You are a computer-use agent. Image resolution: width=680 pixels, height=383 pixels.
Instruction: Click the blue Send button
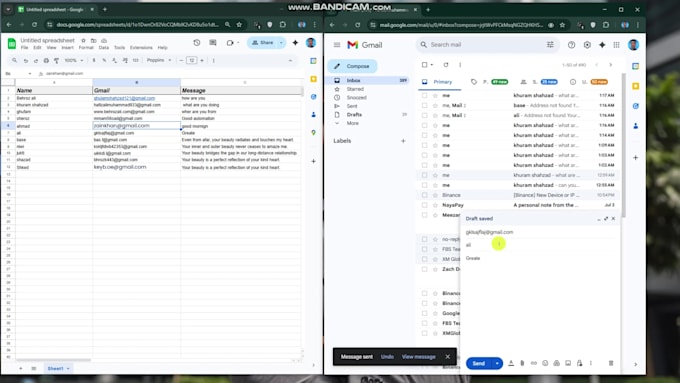tap(479, 363)
